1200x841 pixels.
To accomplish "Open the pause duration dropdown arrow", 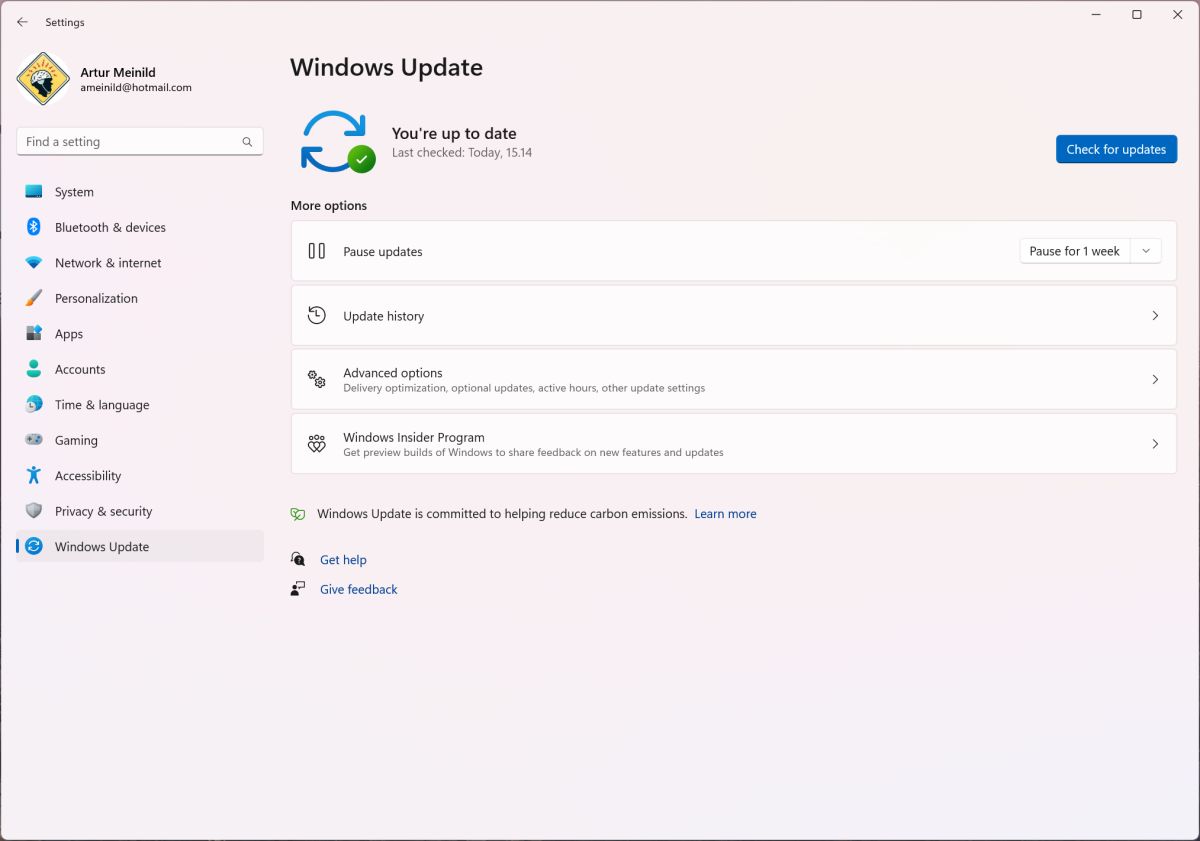I will click(1146, 251).
